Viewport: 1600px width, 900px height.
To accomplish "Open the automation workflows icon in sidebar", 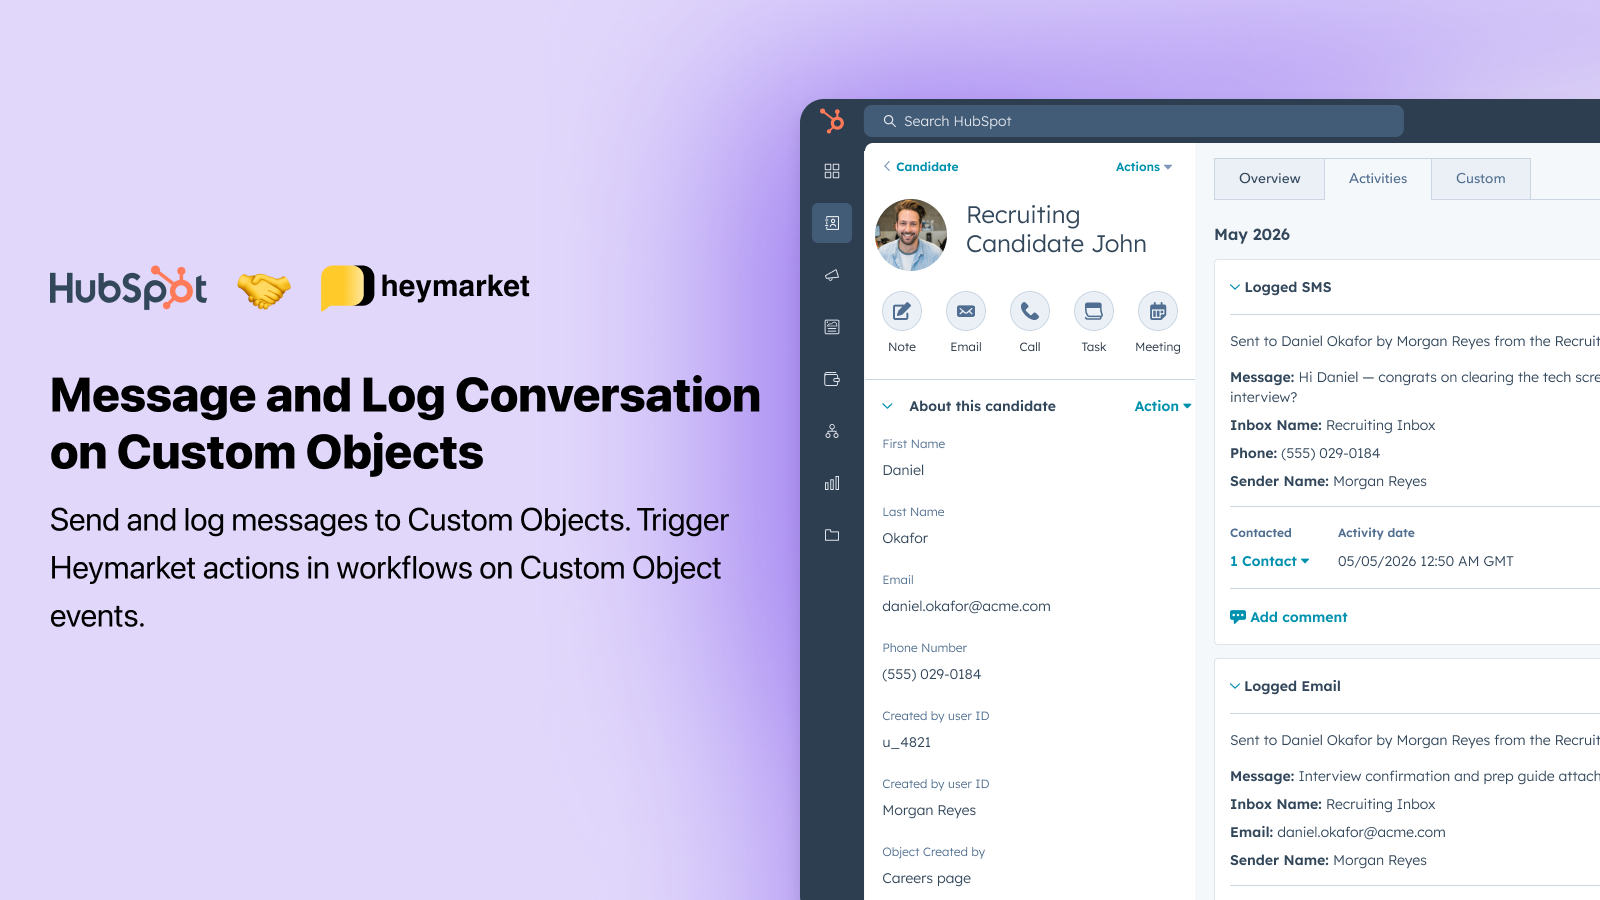I will [x=832, y=431].
